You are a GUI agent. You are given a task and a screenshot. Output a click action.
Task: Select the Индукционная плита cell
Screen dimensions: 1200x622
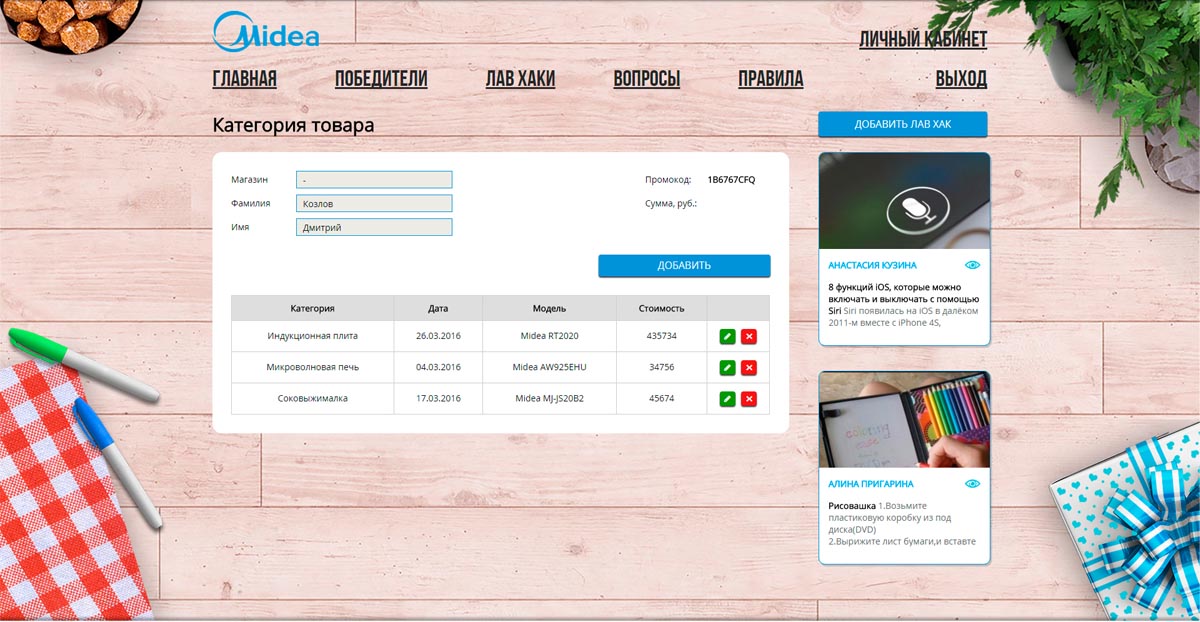[313, 336]
